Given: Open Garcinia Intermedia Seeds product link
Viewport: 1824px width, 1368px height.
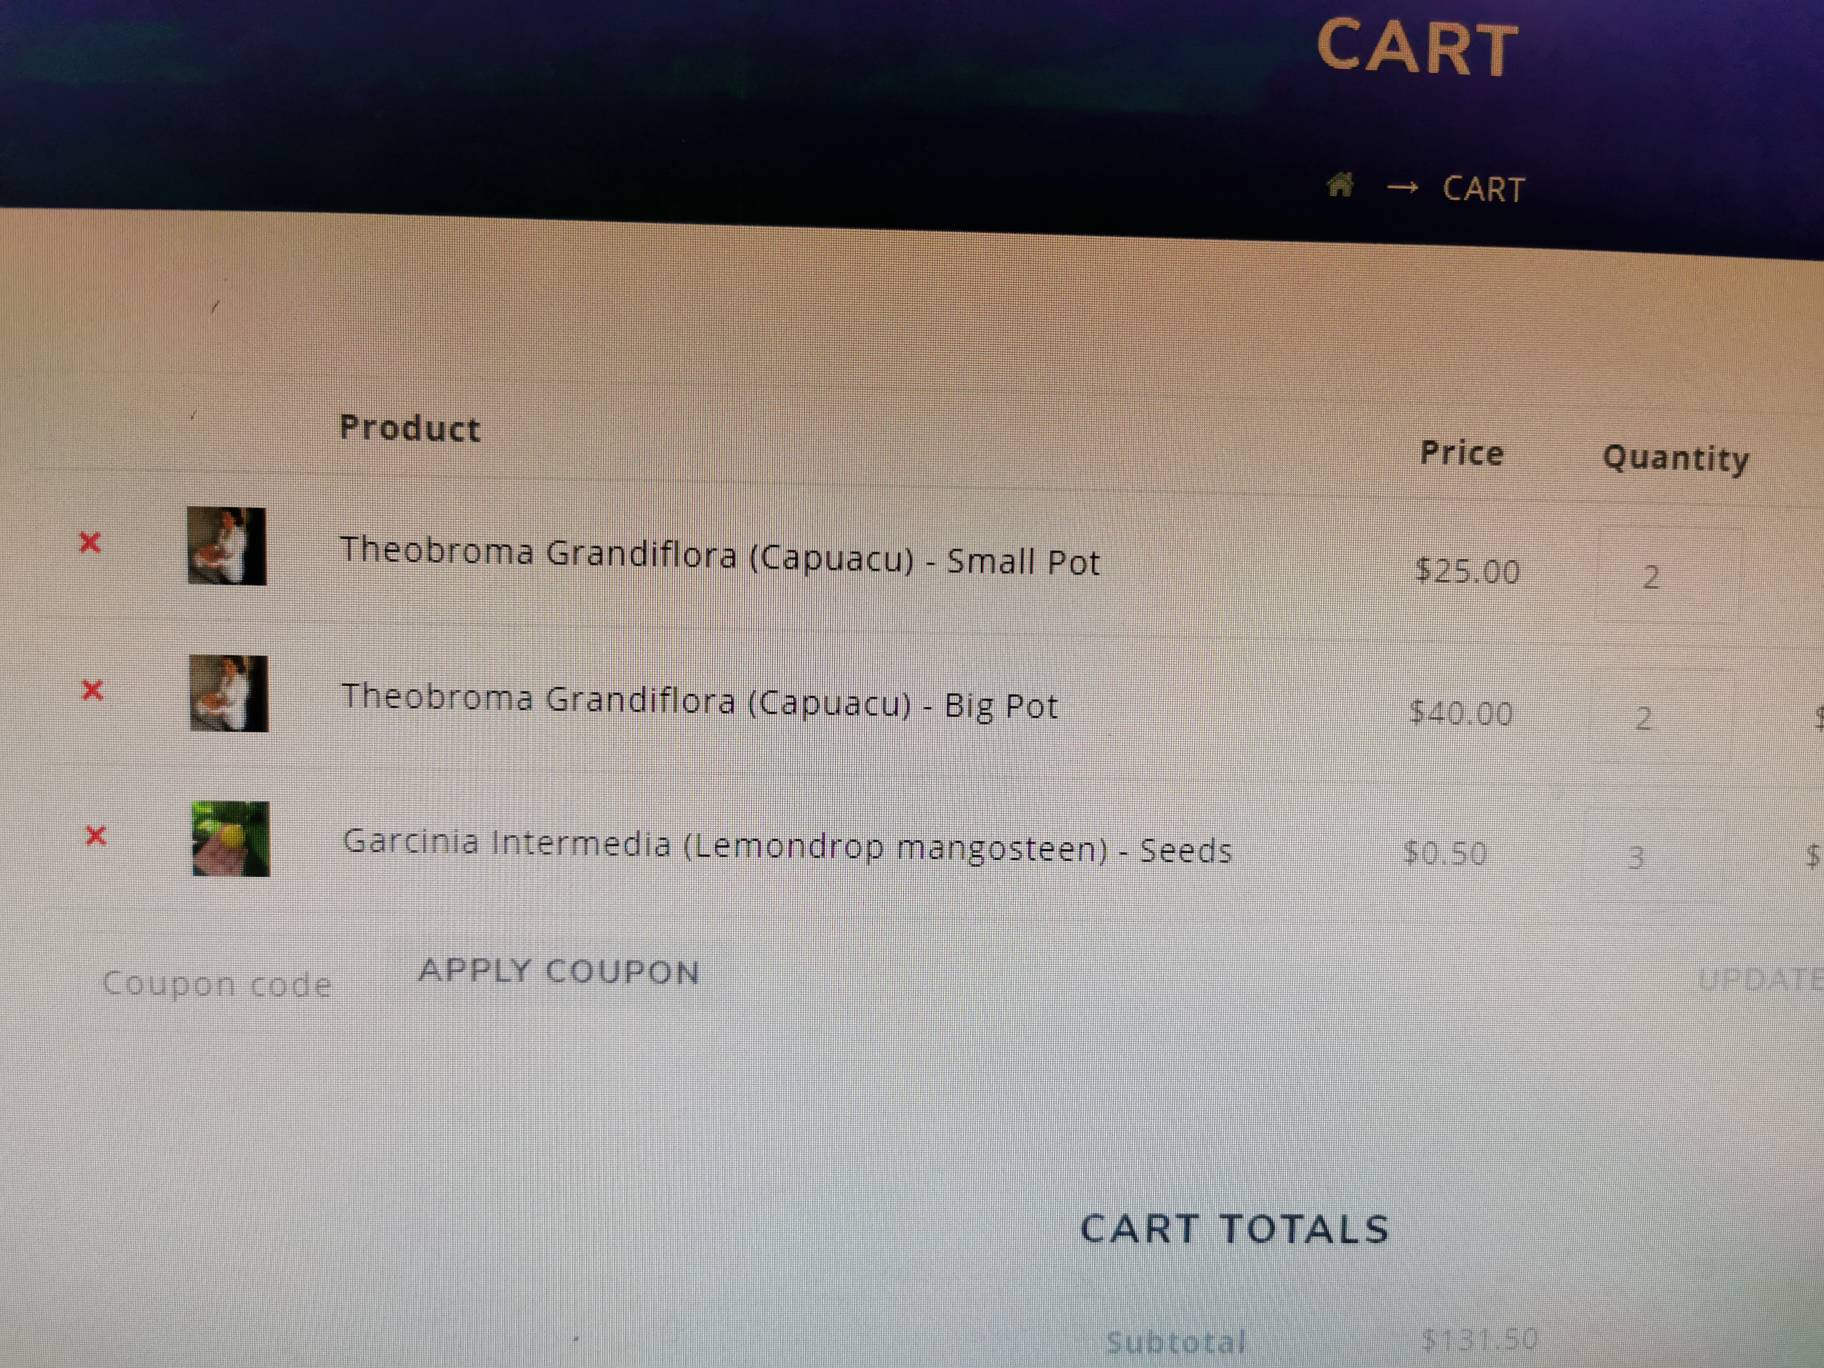Looking at the screenshot, I should pos(787,846).
